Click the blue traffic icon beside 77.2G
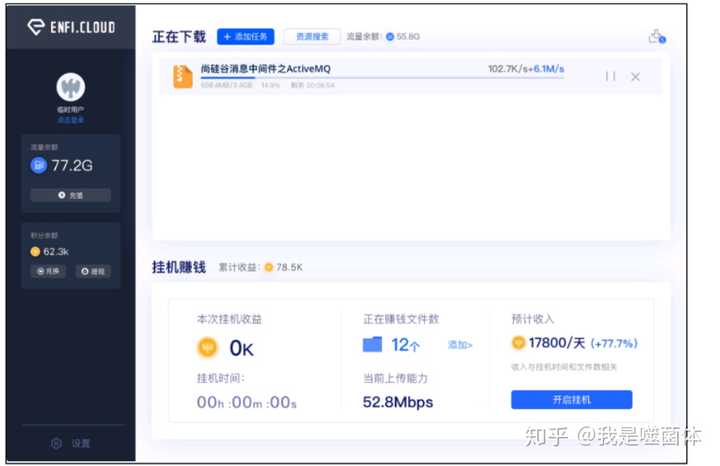Screen dimensions: 720x466 pyautogui.click(x=39, y=165)
